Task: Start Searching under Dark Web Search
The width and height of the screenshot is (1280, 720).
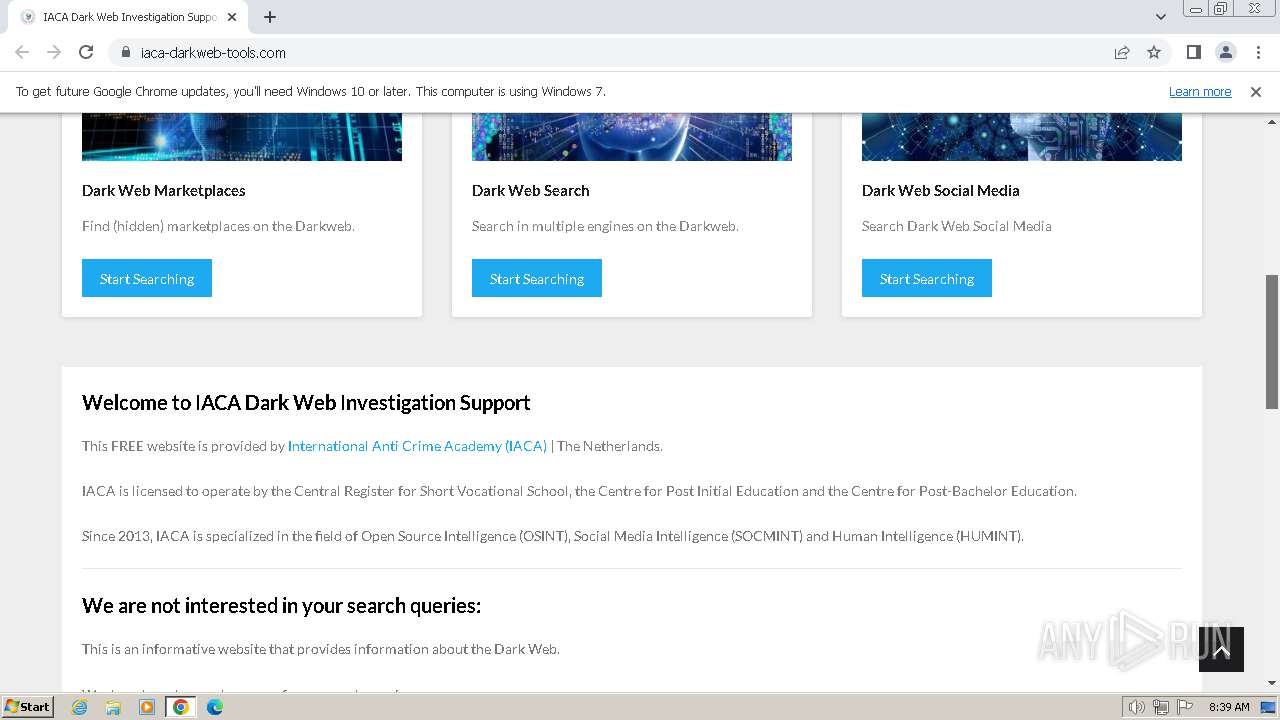Action: pyautogui.click(x=537, y=278)
